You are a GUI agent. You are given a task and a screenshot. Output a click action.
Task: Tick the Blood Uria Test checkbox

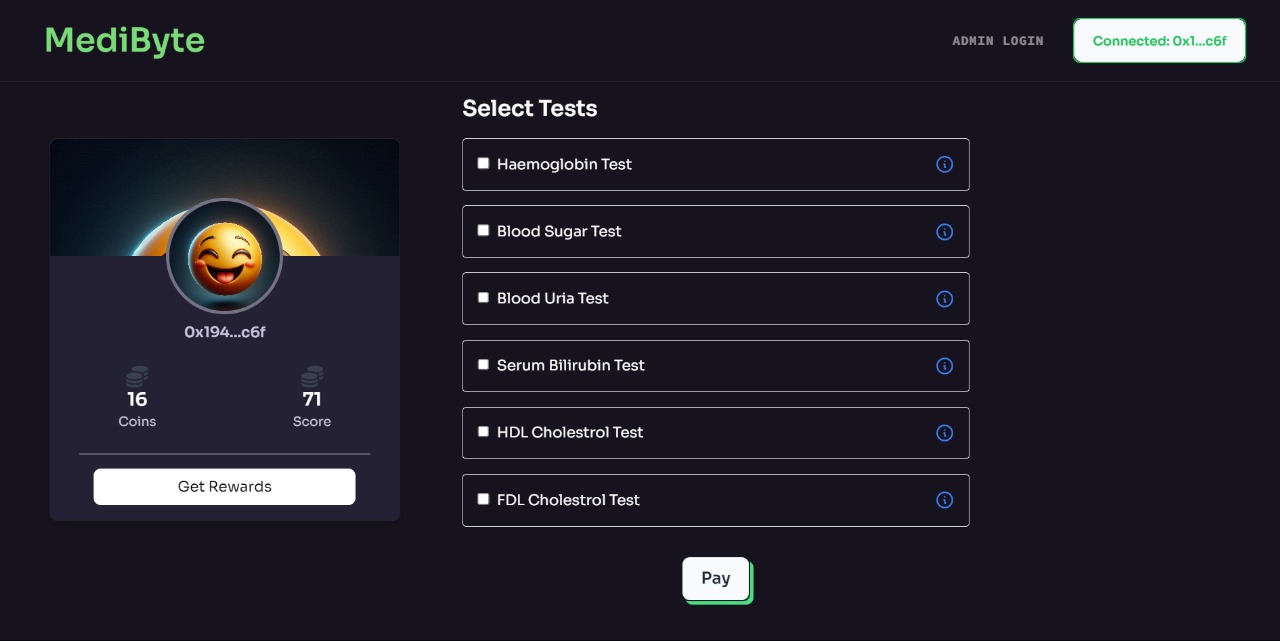(483, 297)
